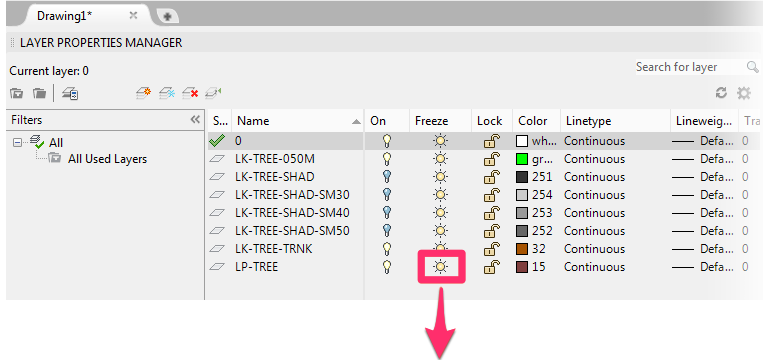
Task: Lock layer LK-TREE-TRNK padlock
Action: (x=492, y=249)
